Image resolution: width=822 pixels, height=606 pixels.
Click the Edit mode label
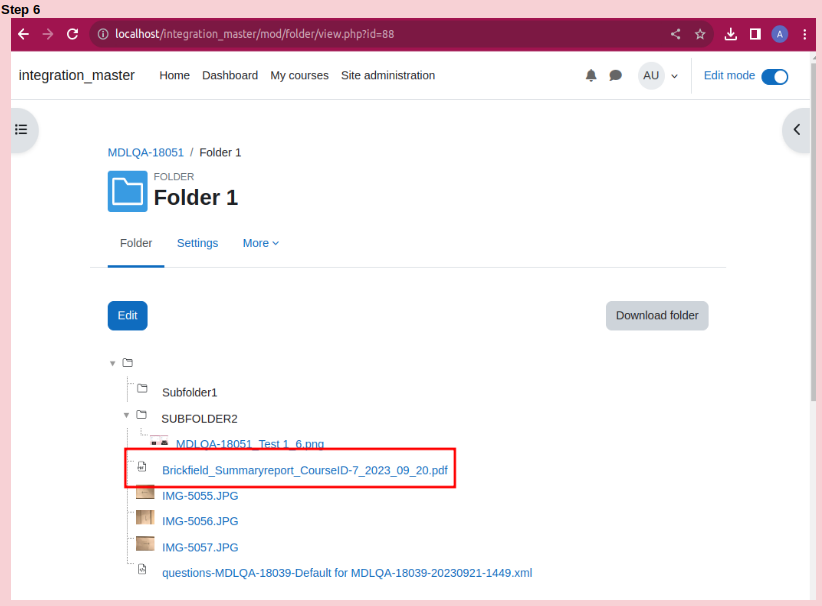729,75
